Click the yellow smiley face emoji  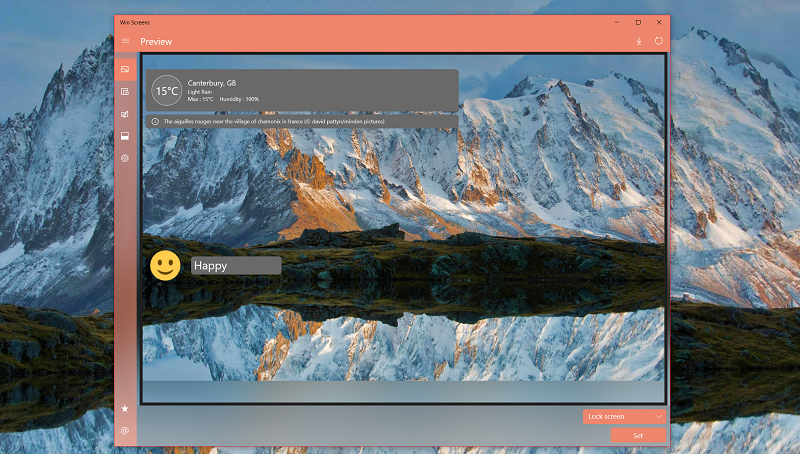point(165,265)
